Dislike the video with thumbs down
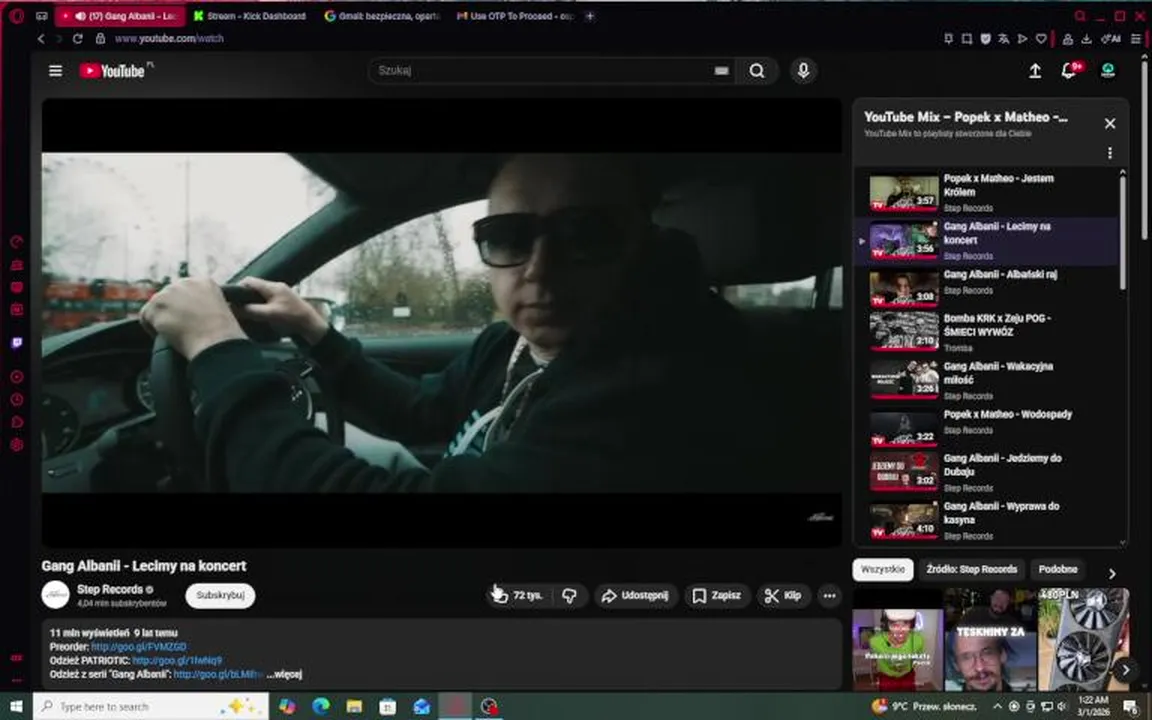Screen dimensions: 1152x720 pos(570,595)
